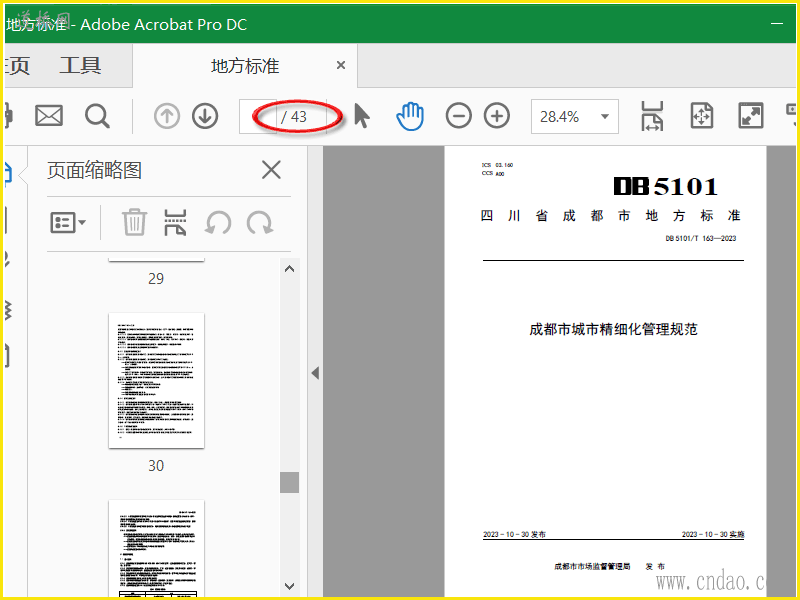Viewport: 800px width, 600px height.
Task: Zoom out with minus button
Action: (458, 116)
